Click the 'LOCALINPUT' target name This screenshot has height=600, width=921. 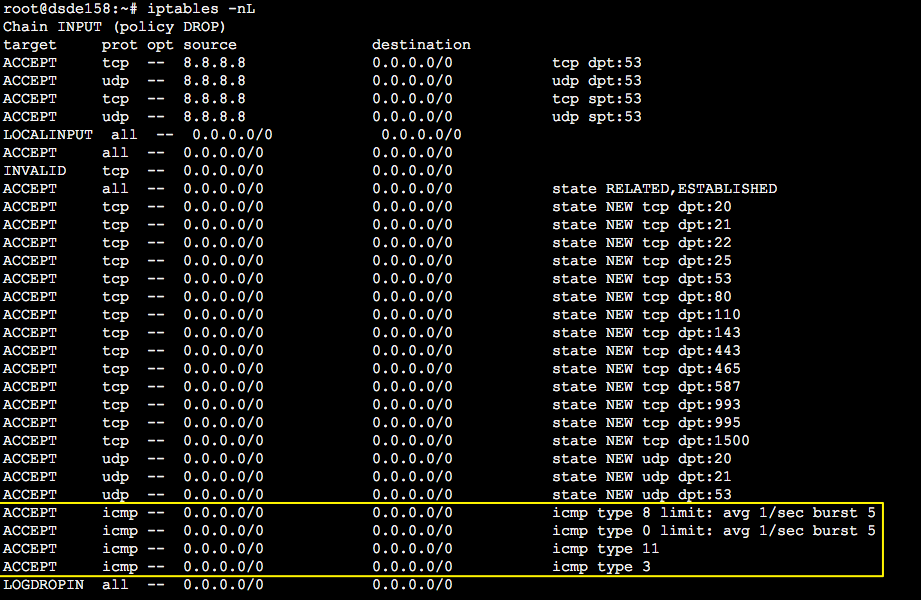[x=48, y=135]
